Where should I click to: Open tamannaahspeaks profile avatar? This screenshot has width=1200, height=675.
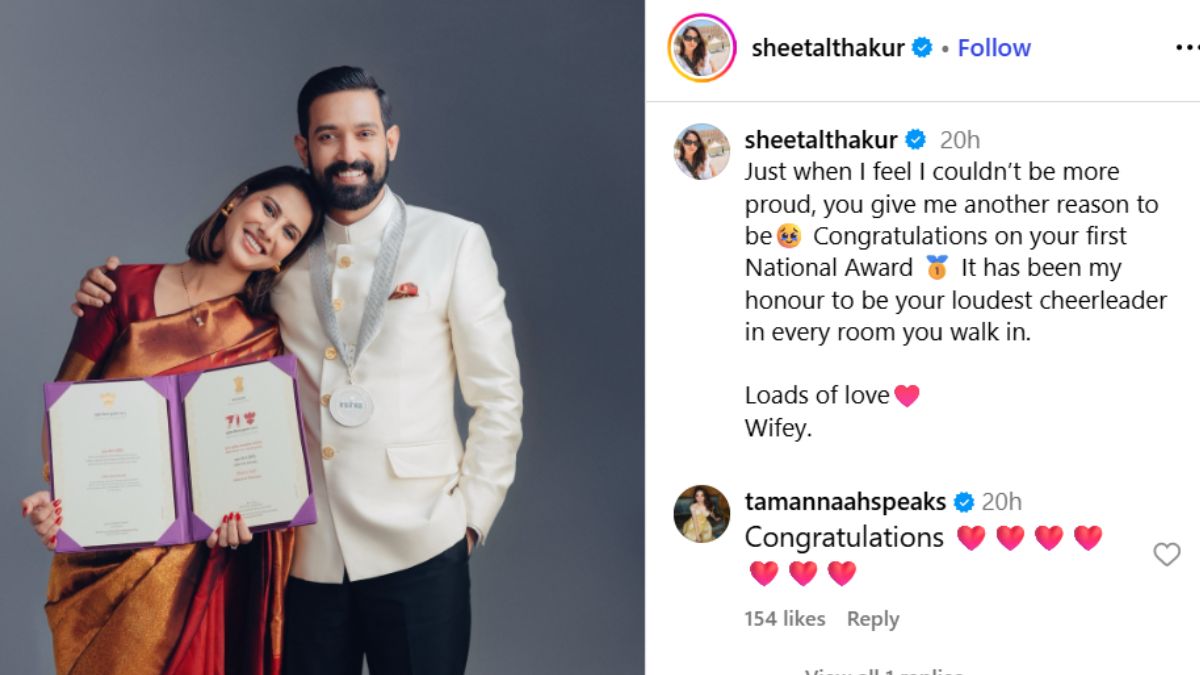point(701,514)
